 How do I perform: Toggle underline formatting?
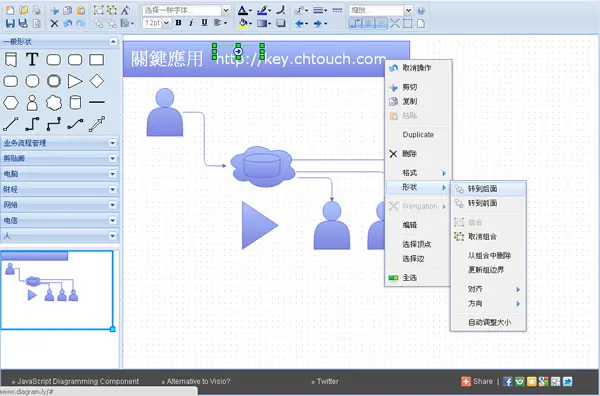(204, 23)
